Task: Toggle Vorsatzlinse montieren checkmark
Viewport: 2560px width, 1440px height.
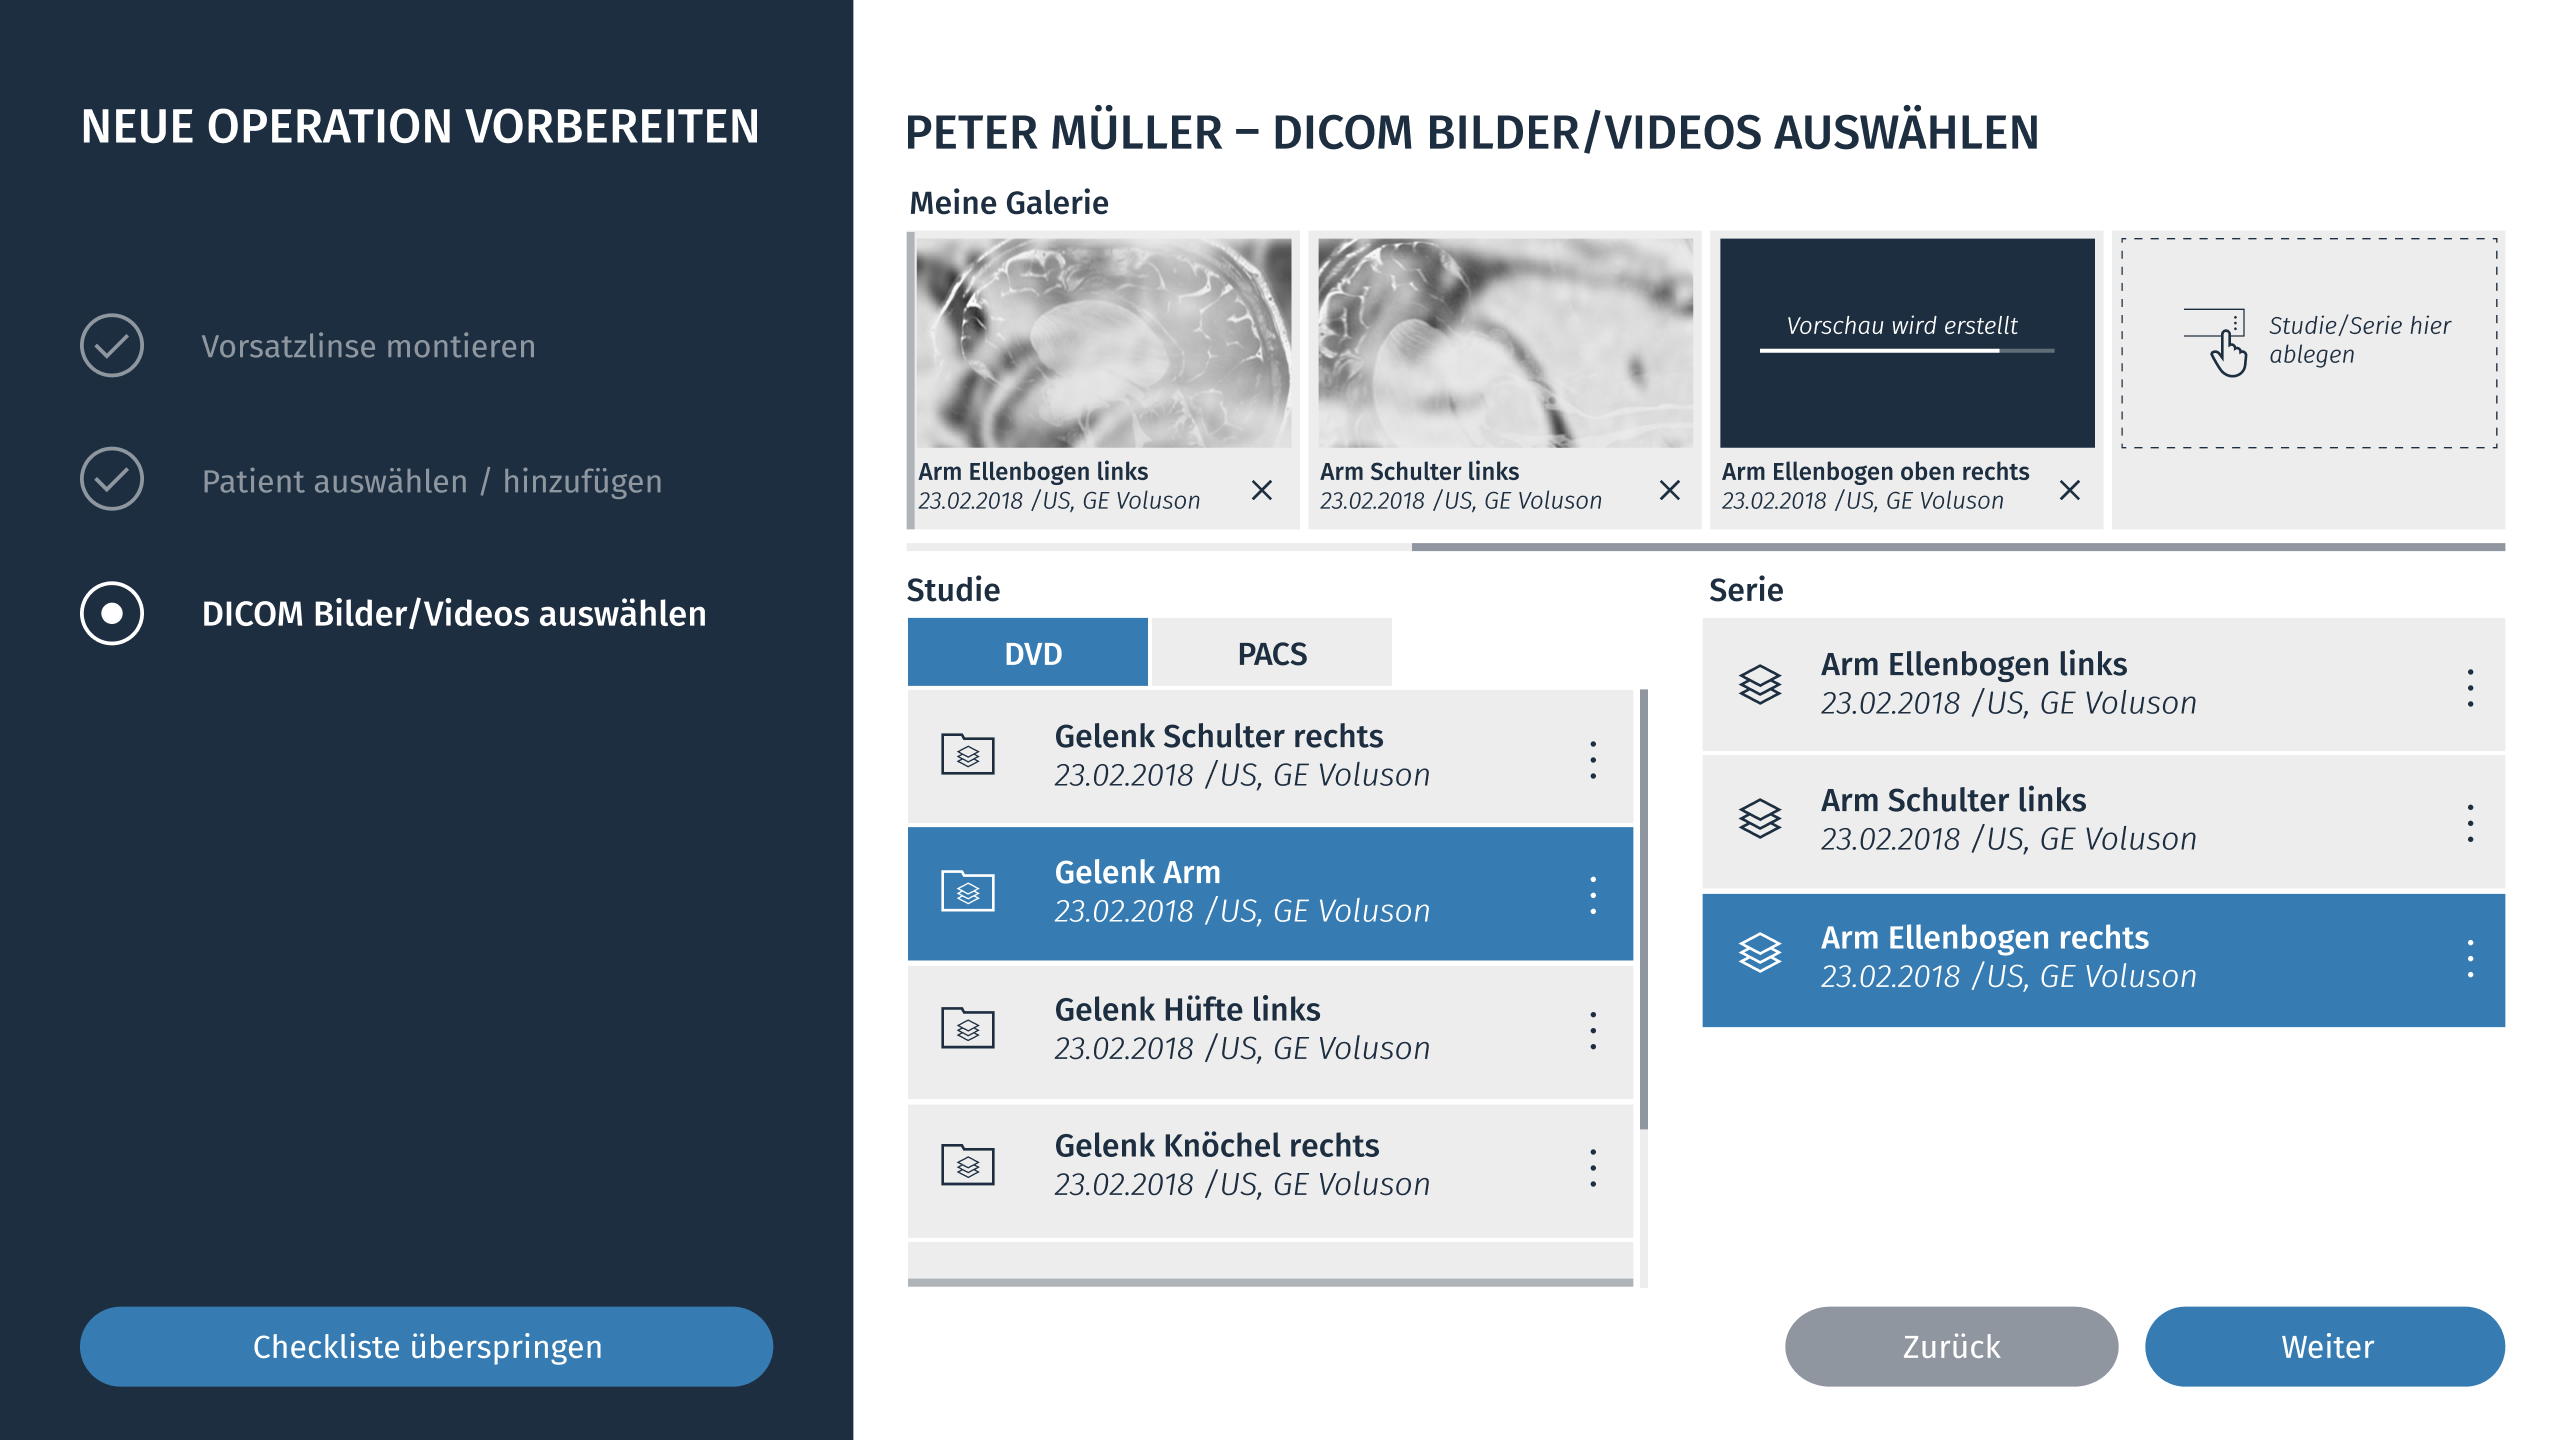Action: pos(112,346)
